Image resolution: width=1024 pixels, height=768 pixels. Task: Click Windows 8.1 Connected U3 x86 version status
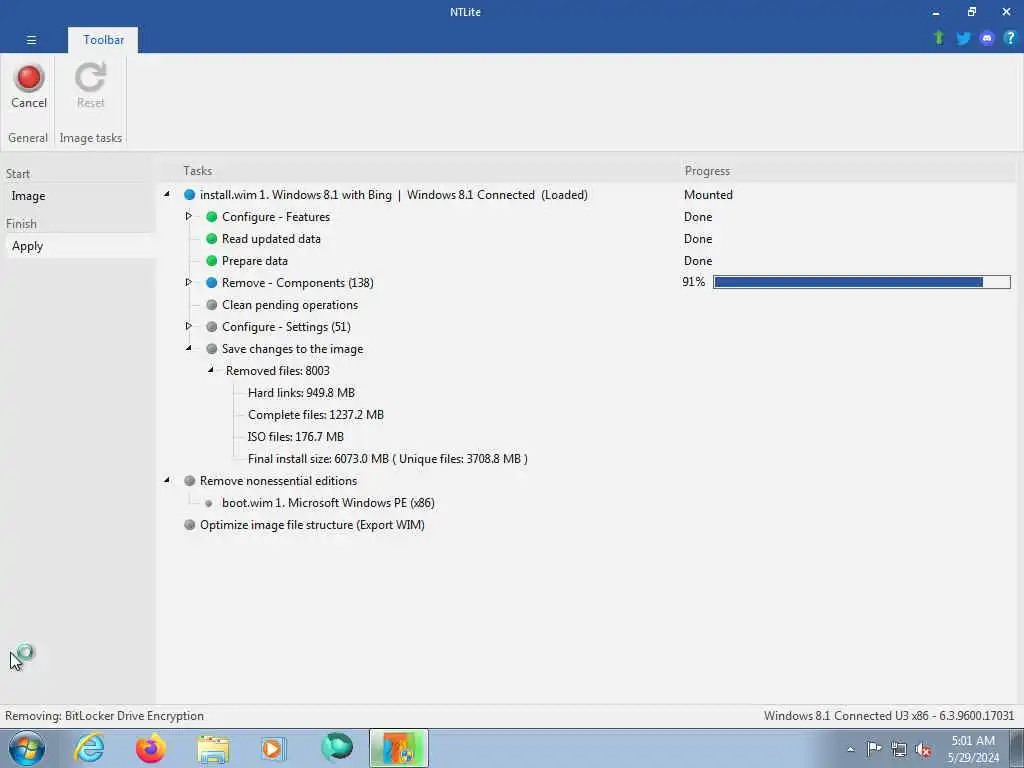click(x=889, y=716)
